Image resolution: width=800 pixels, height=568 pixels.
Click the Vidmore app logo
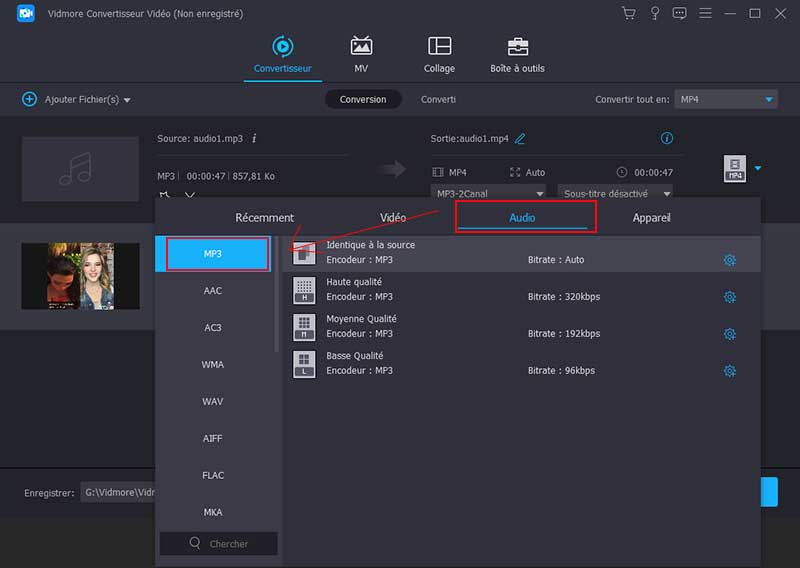[26, 13]
